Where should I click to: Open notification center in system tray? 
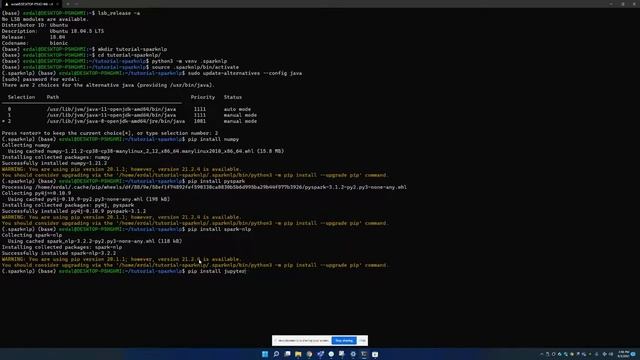pos(633,354)
